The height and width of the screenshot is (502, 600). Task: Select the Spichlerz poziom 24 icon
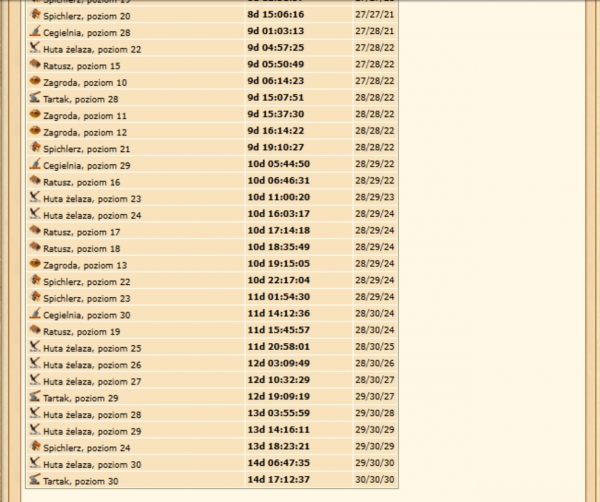(x=35, y=447)
